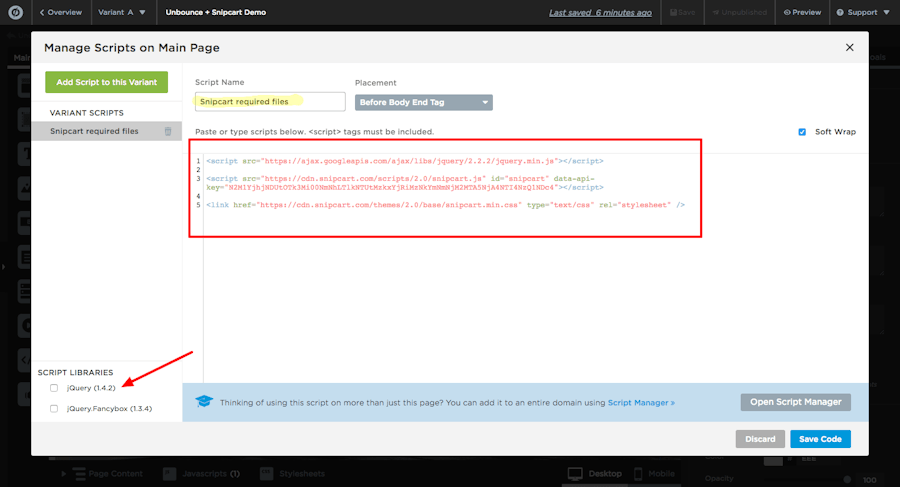
Task: Open the Variant A dropdown
Action: (122, 12)
